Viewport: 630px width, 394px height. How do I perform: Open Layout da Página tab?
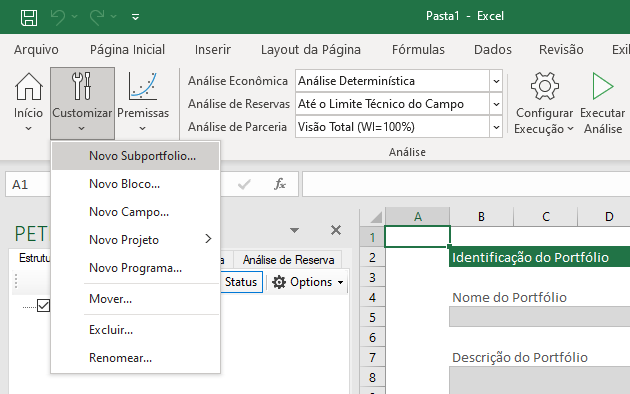(x=311, y=50)
